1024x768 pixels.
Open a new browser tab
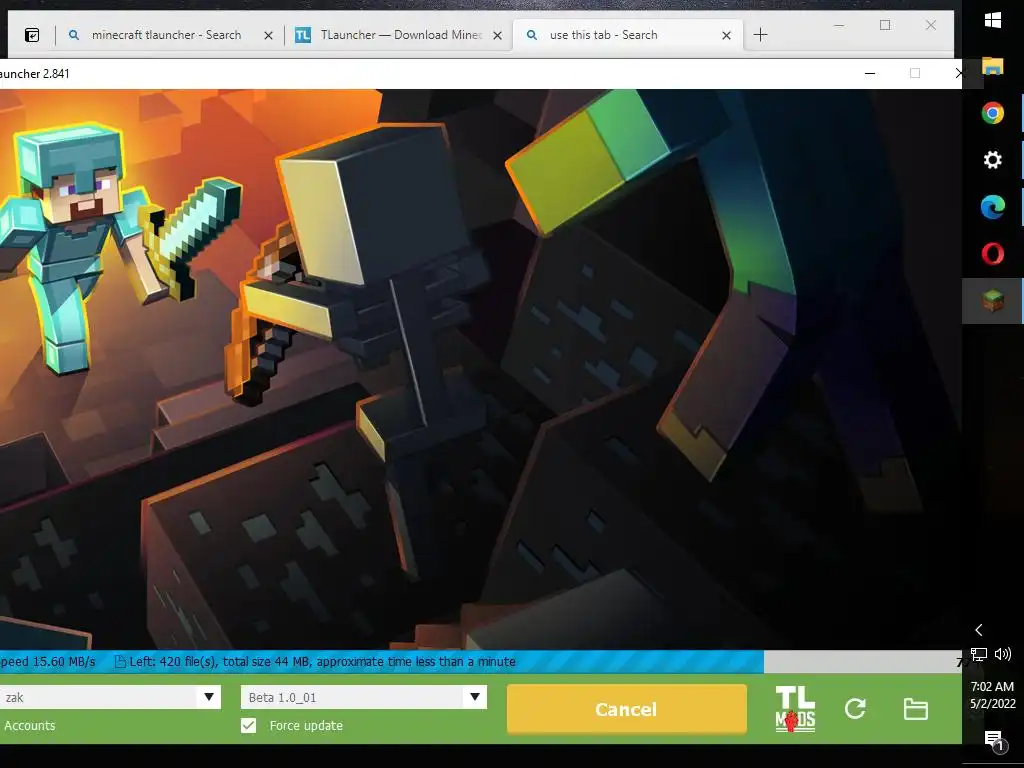[x=760, y=35]
